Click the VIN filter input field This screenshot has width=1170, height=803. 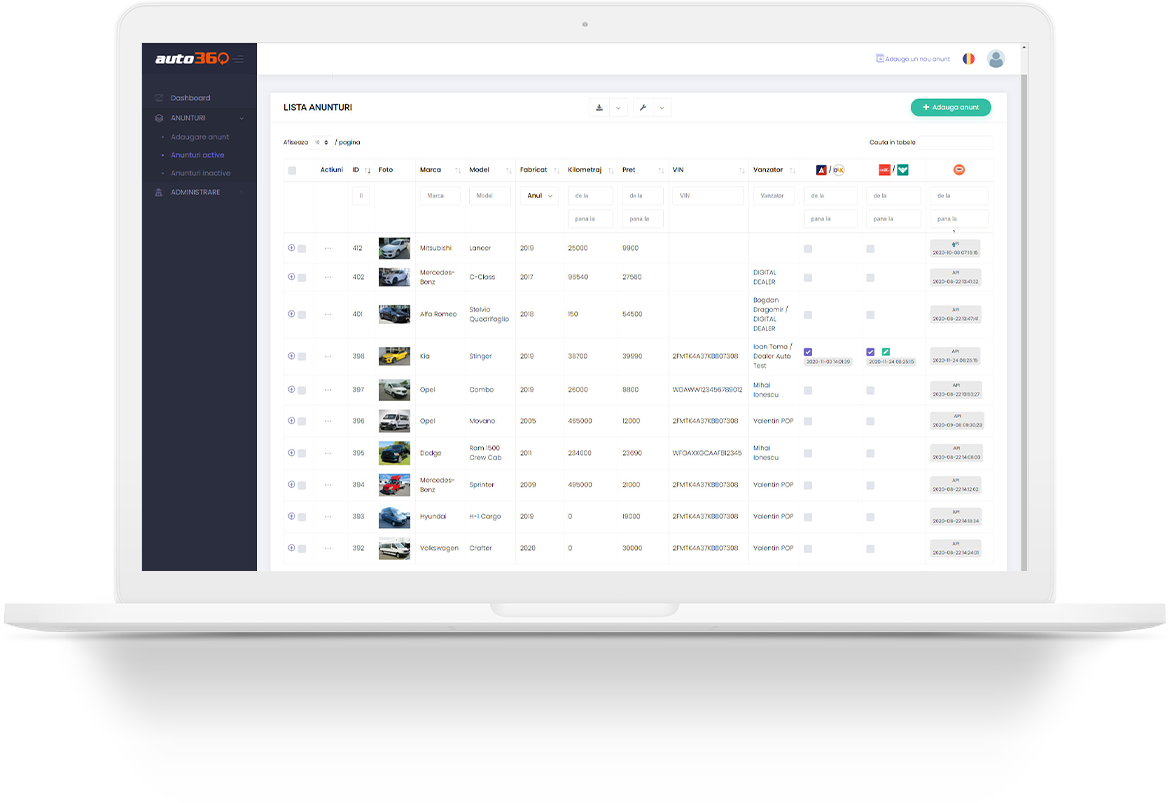tap(707, 196)
